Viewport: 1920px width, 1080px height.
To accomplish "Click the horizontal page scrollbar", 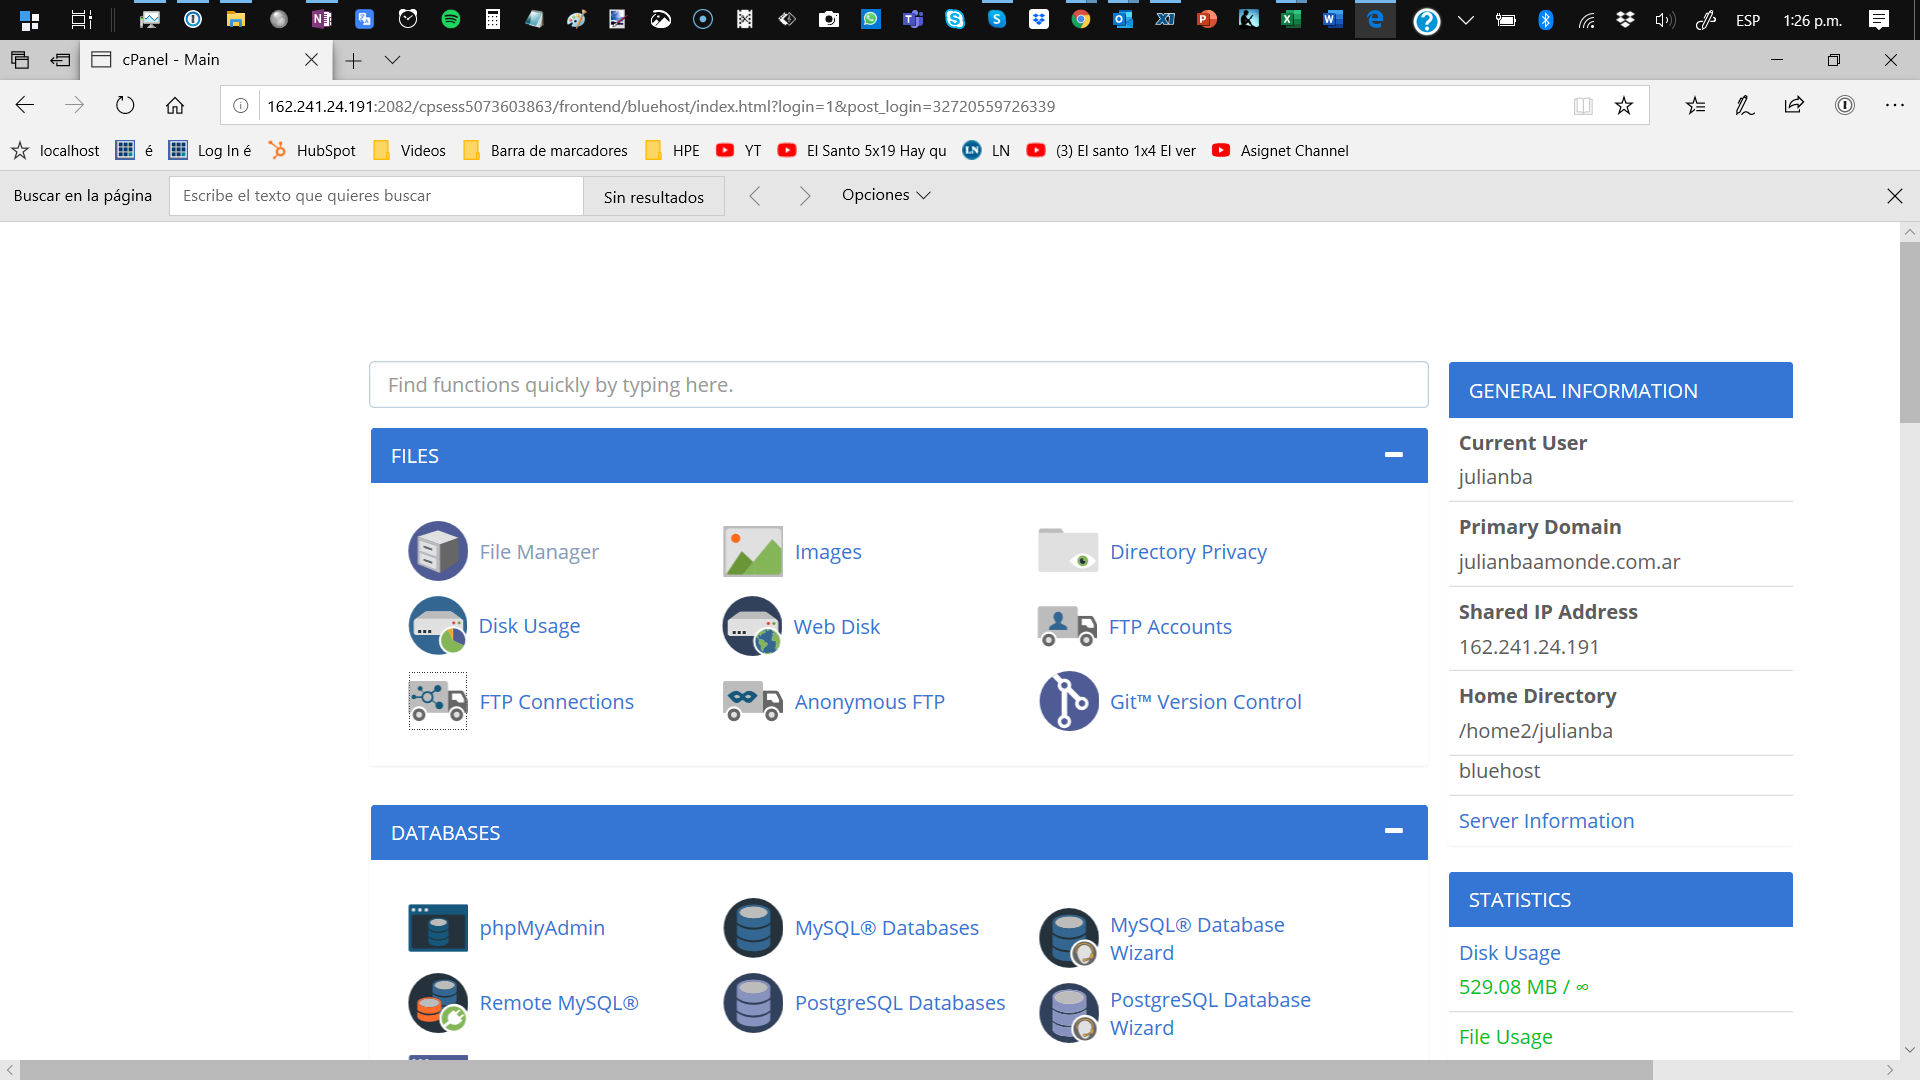I will [836, 1069].
